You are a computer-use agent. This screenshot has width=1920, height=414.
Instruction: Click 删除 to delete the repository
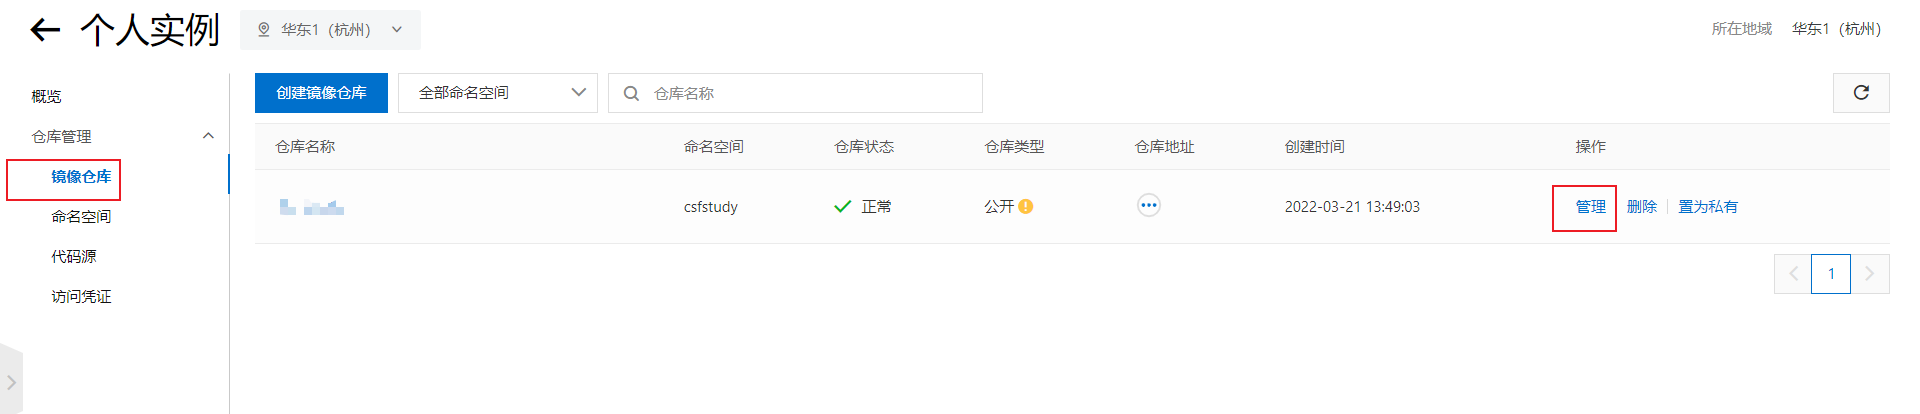click(1642, 207)
